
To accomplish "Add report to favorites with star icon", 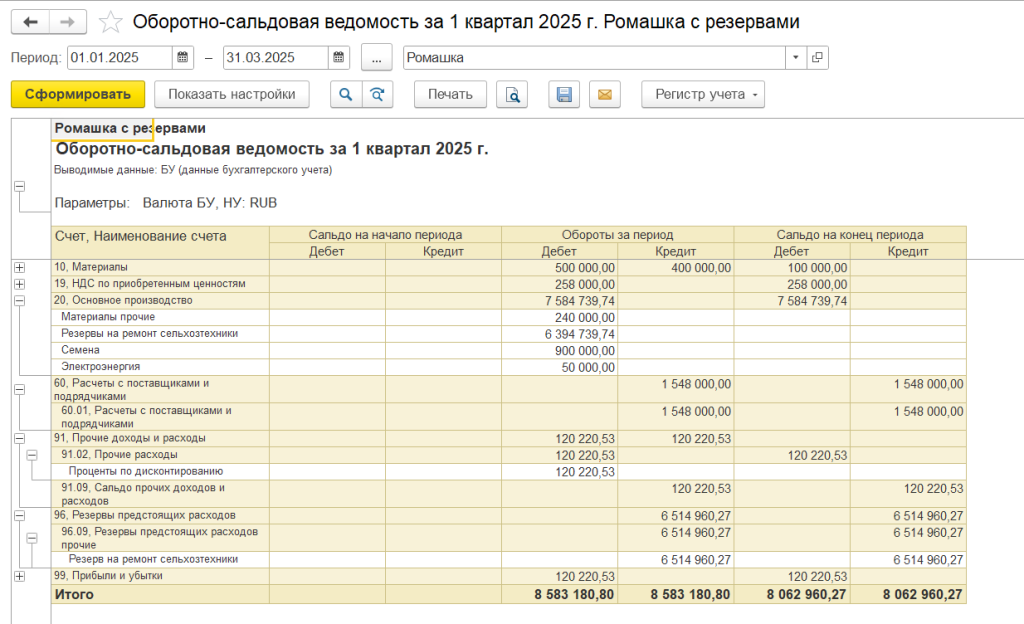I will (x=112, y=22).
